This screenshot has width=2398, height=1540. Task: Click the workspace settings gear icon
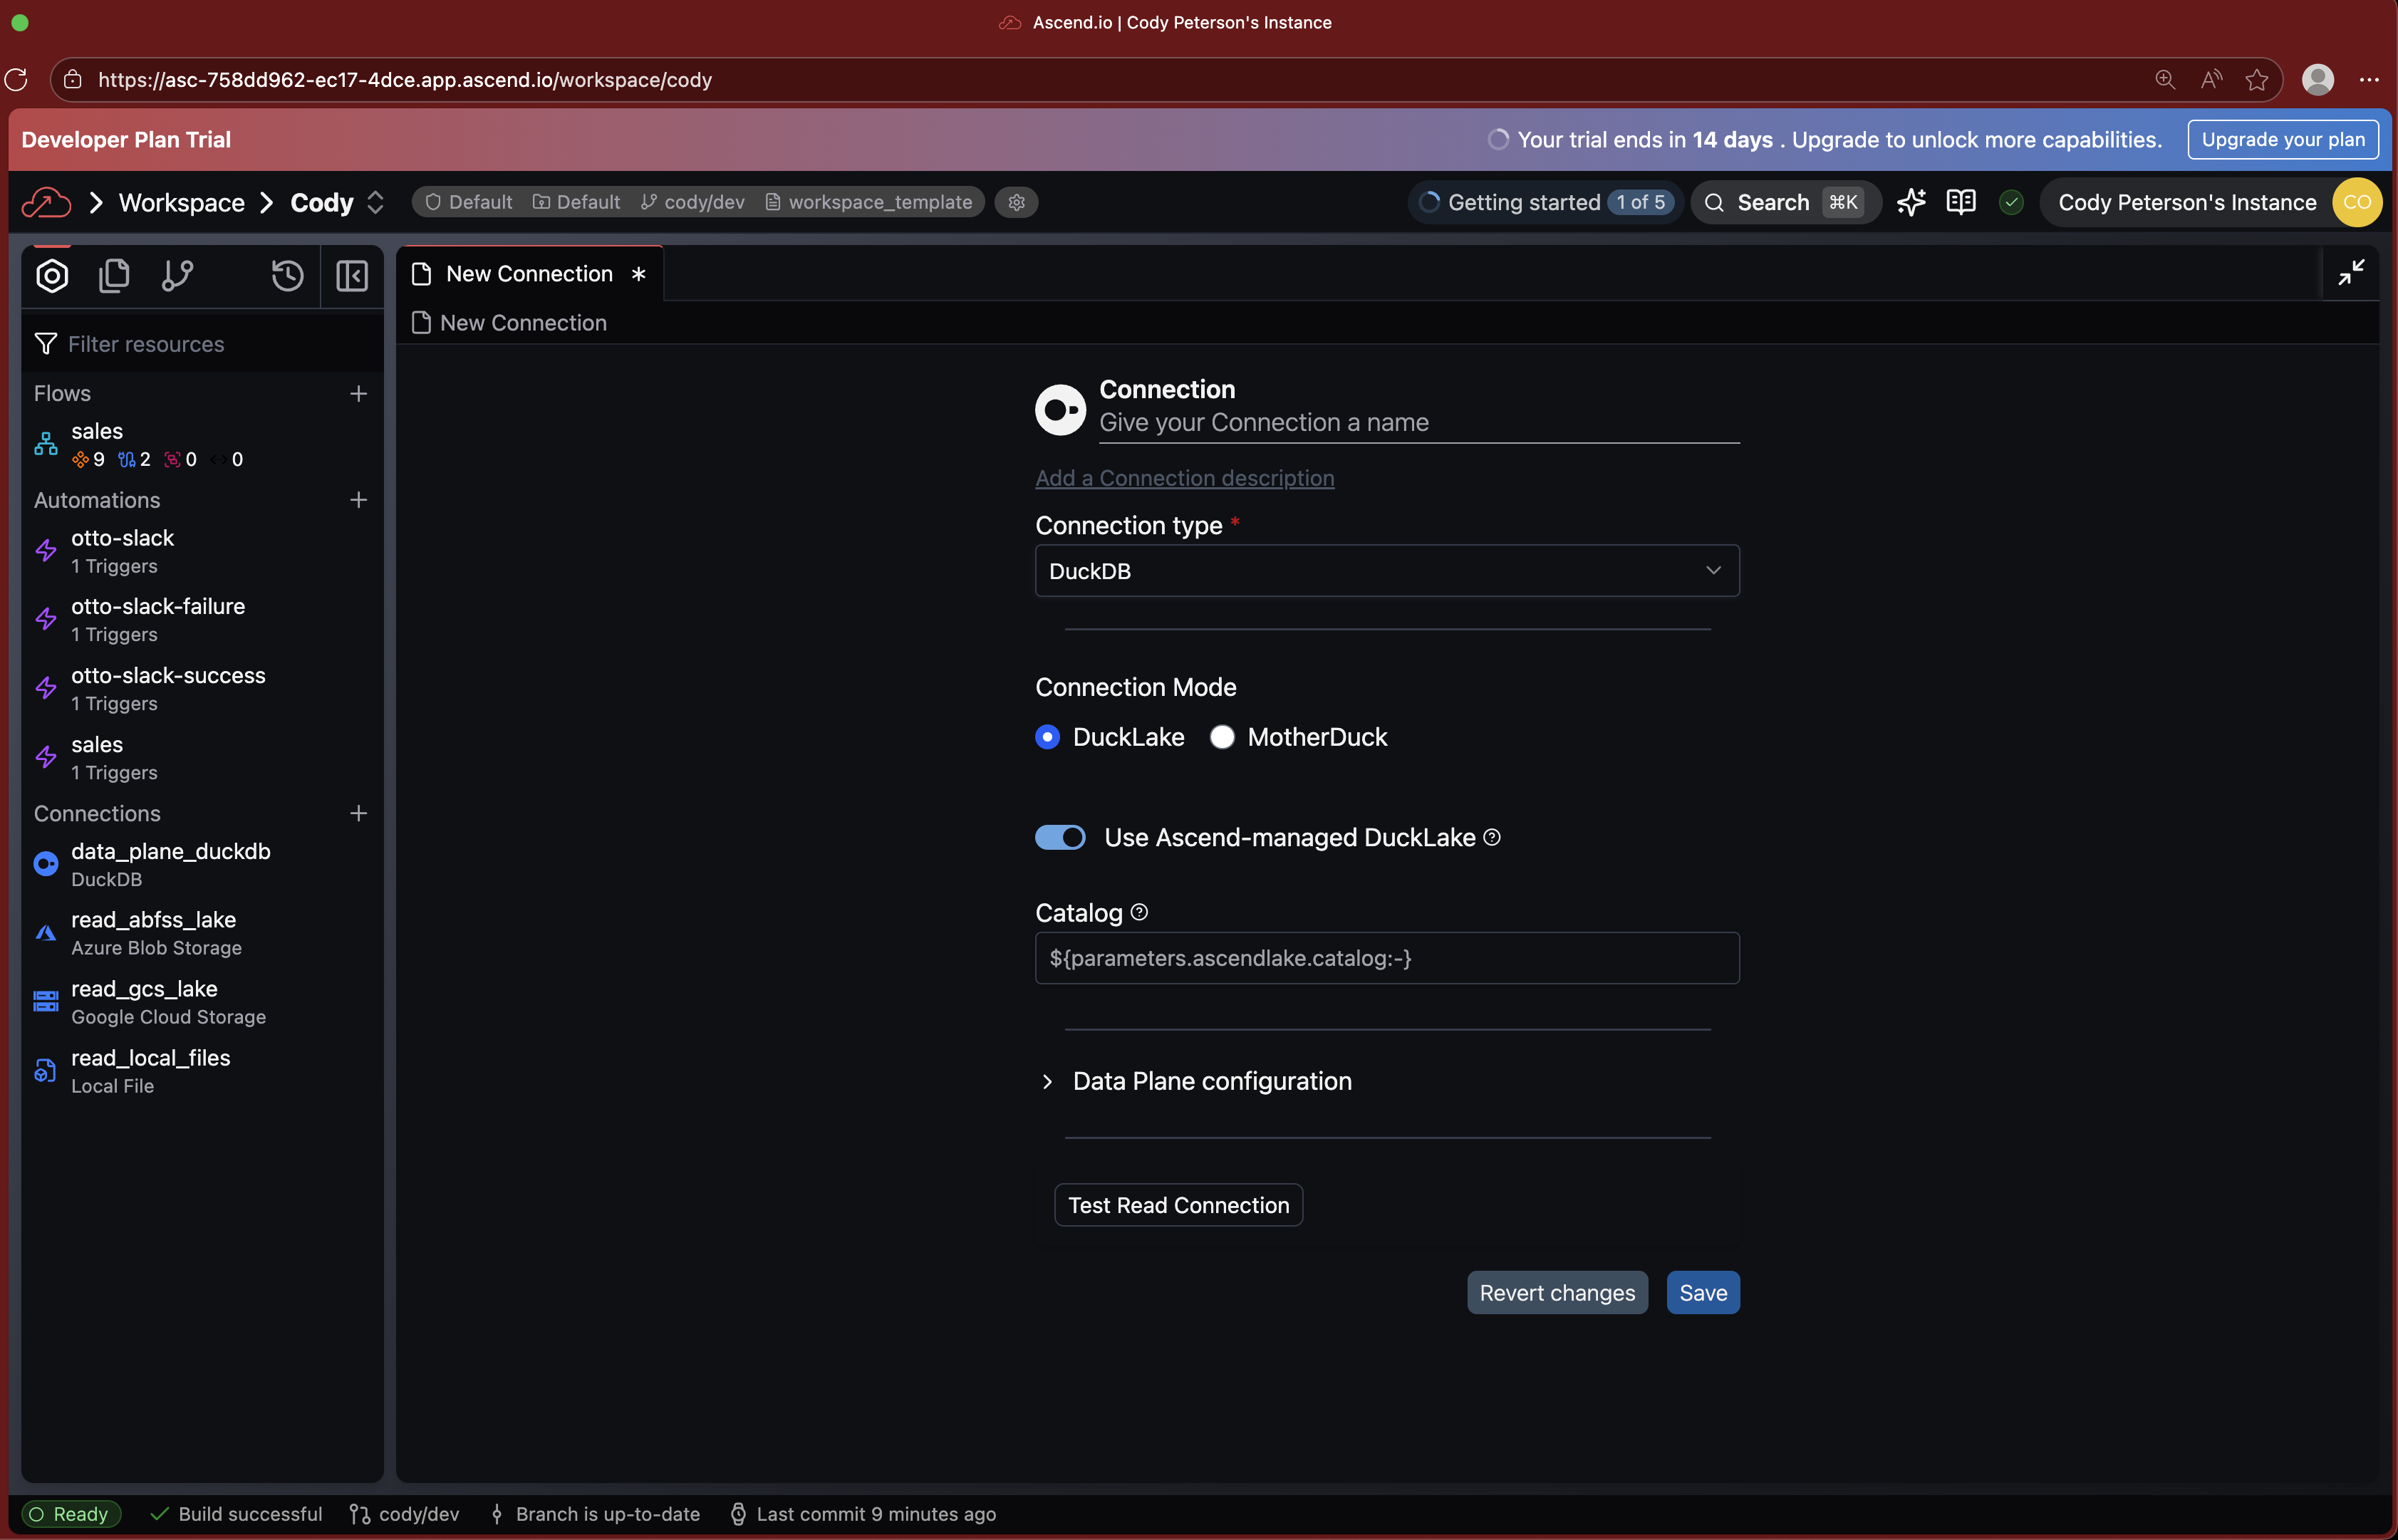(x=1016, y=202)
